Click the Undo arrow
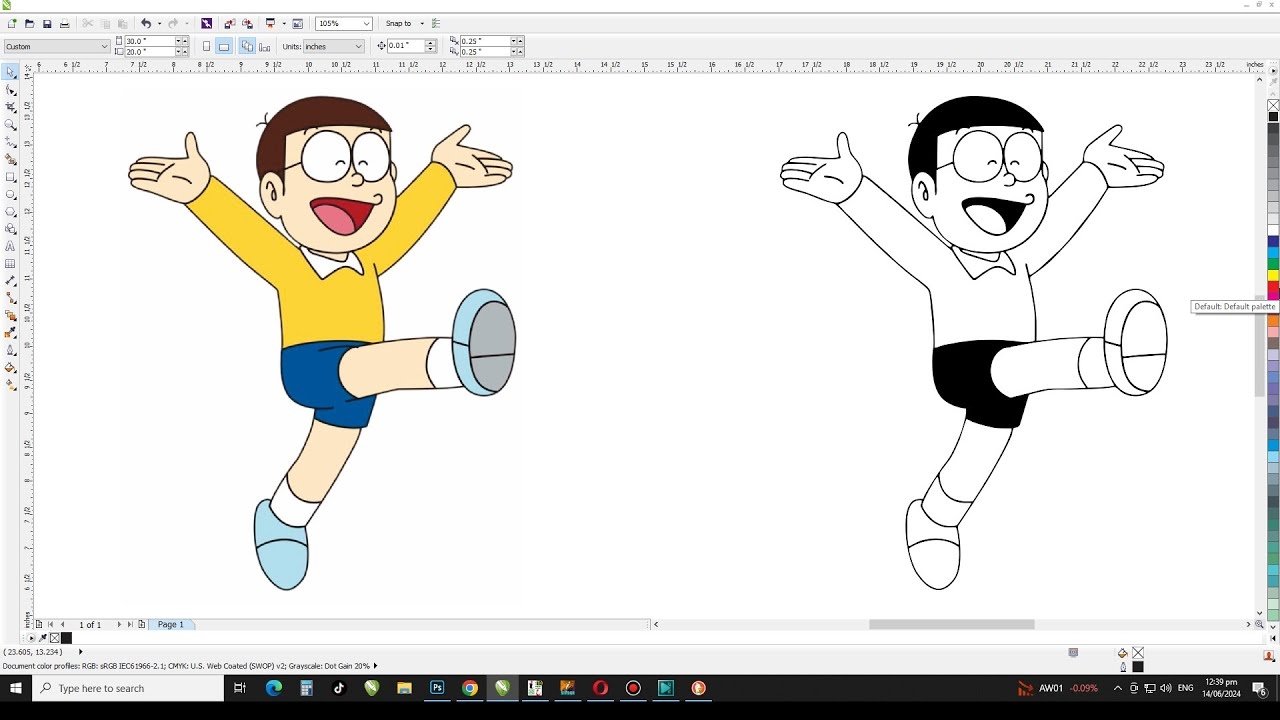Screen dimensions: 1280x720 146,23
